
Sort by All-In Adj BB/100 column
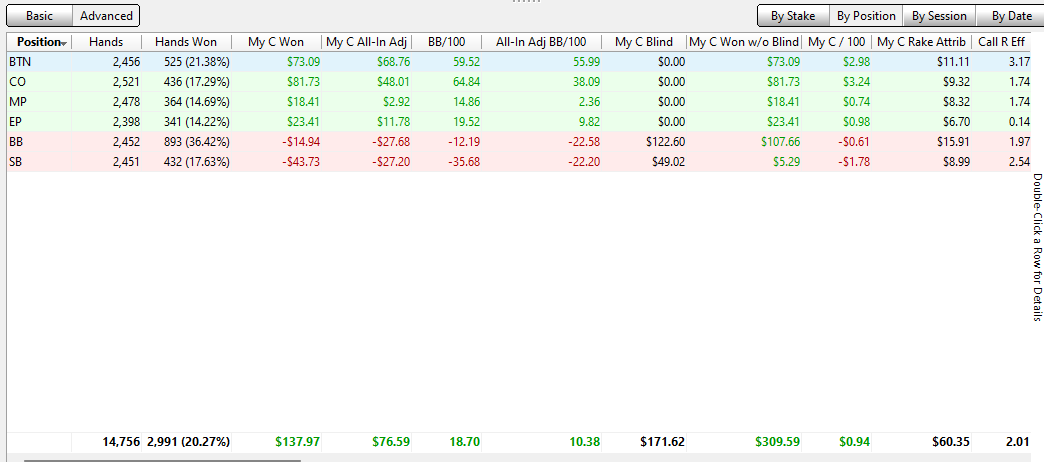pos(542,42)
